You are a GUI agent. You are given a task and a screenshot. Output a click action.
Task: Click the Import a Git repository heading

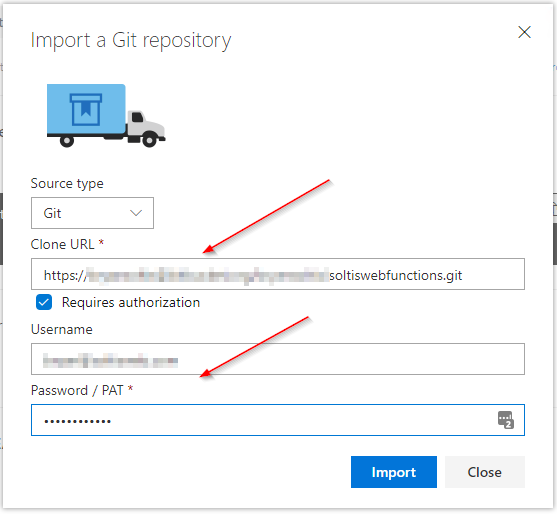[x=131, y=40]
